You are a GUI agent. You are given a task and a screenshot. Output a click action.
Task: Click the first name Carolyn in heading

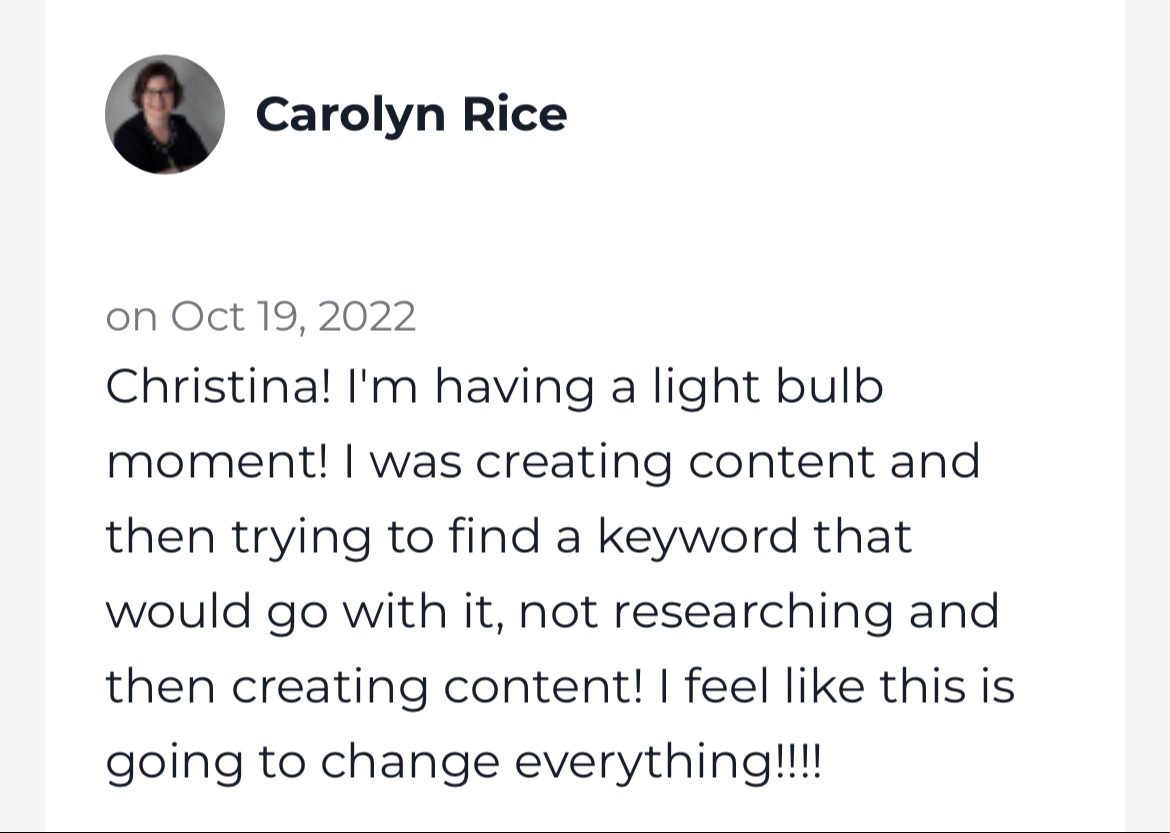[350, 116]
